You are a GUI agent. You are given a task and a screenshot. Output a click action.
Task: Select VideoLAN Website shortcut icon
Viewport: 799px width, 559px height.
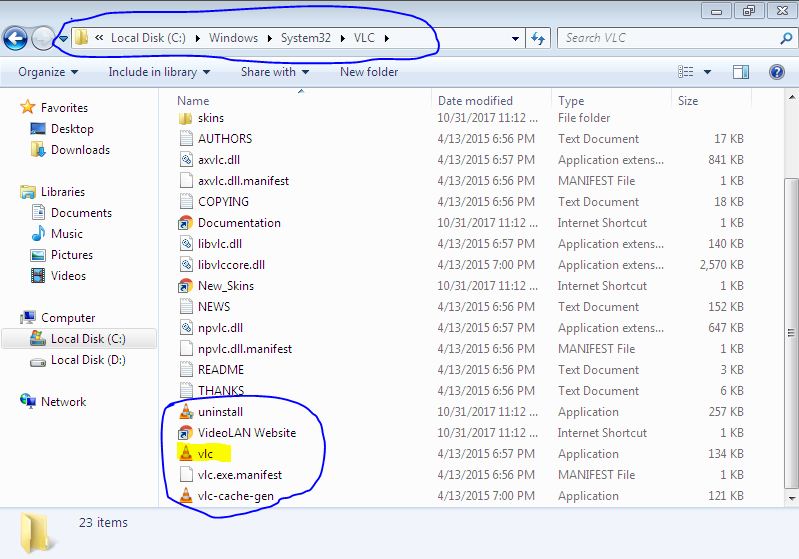(x=185, y=433)
